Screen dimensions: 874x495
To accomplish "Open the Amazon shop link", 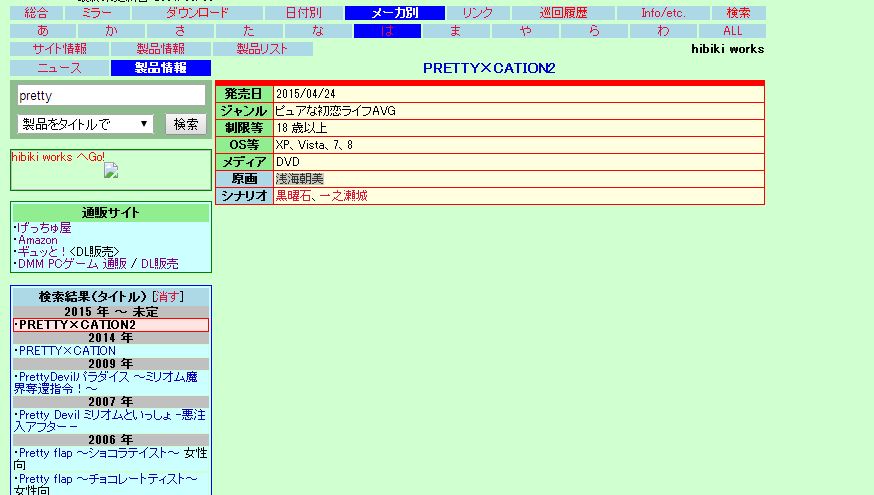I will coord(38,240).
